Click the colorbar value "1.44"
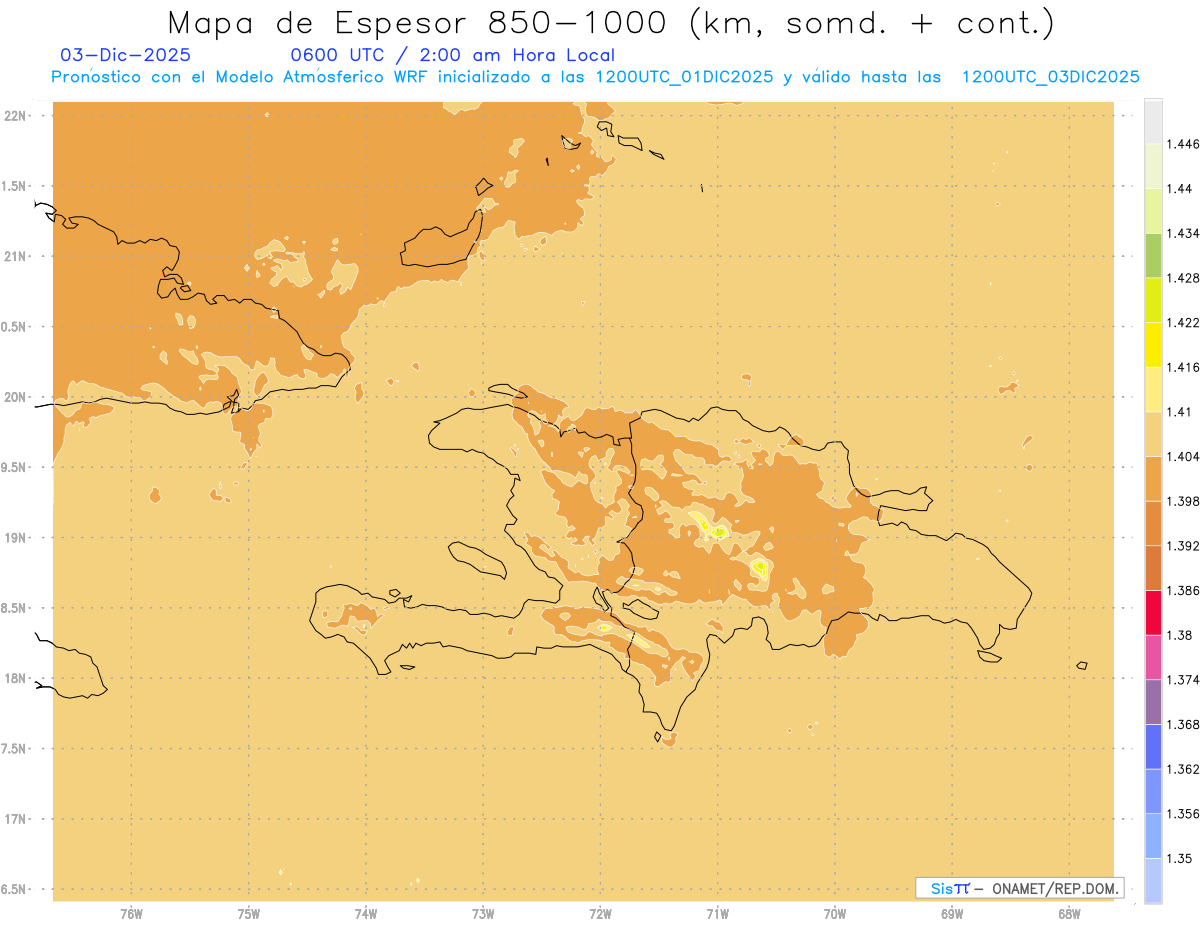Screen dimensions: 1200x927 (1179, 189)
